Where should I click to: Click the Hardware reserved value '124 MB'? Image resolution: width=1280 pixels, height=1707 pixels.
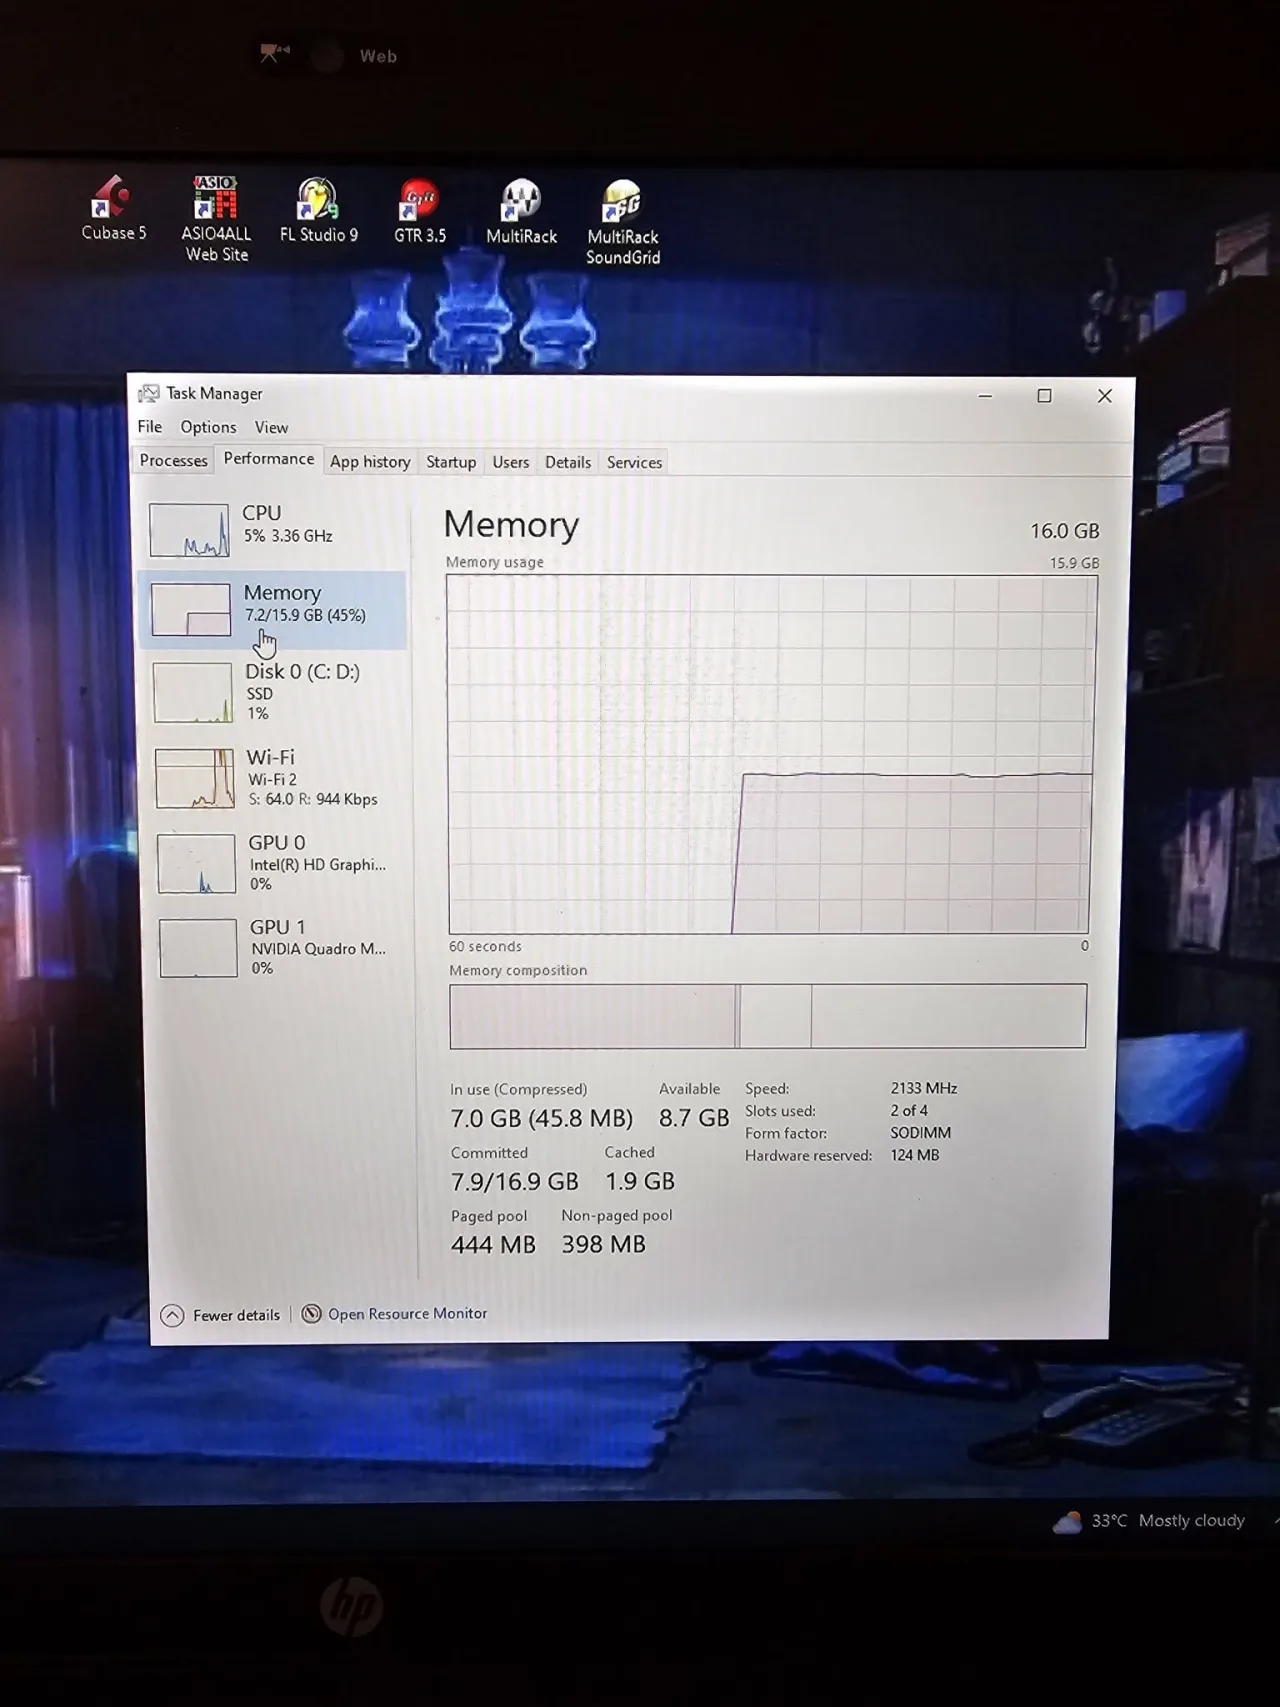click(915, 1155)
